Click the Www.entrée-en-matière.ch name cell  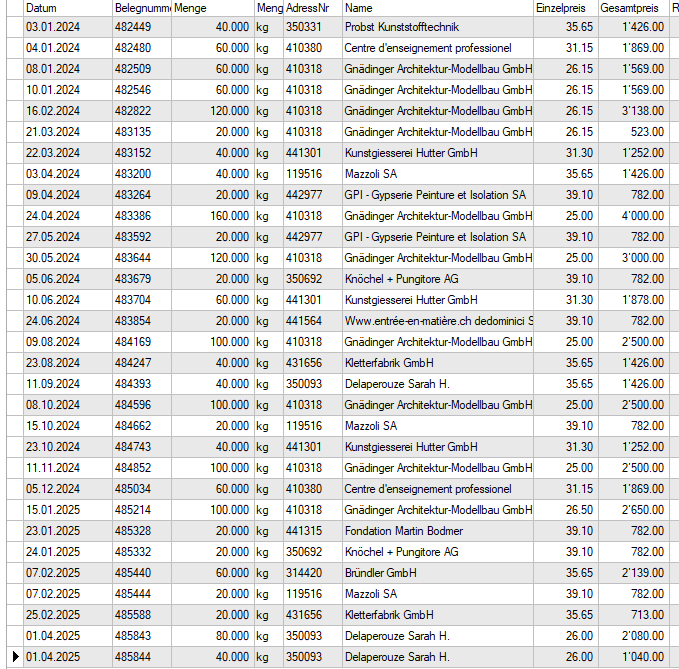[x=436, y=321]
